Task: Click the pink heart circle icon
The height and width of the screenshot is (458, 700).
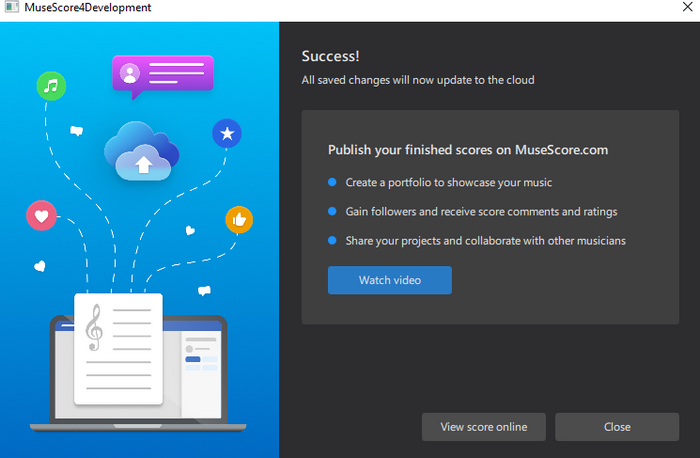Action: 41,216
